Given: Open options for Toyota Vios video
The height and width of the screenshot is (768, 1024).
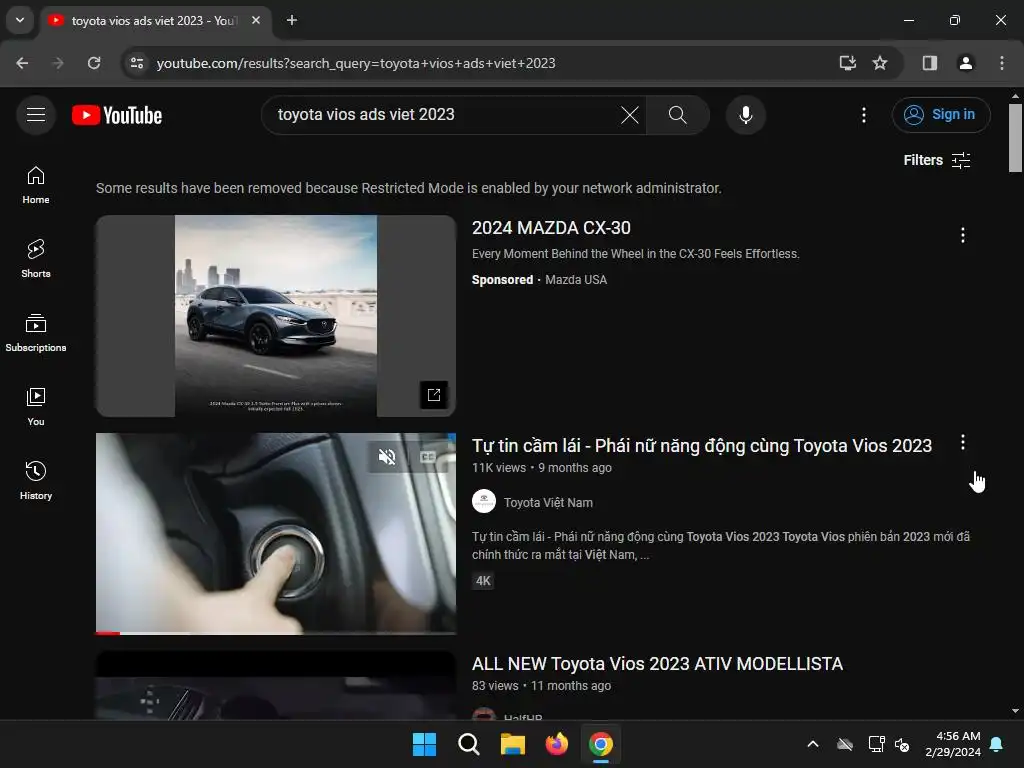Looking at the screenshot, I should [x=963, y=442].
